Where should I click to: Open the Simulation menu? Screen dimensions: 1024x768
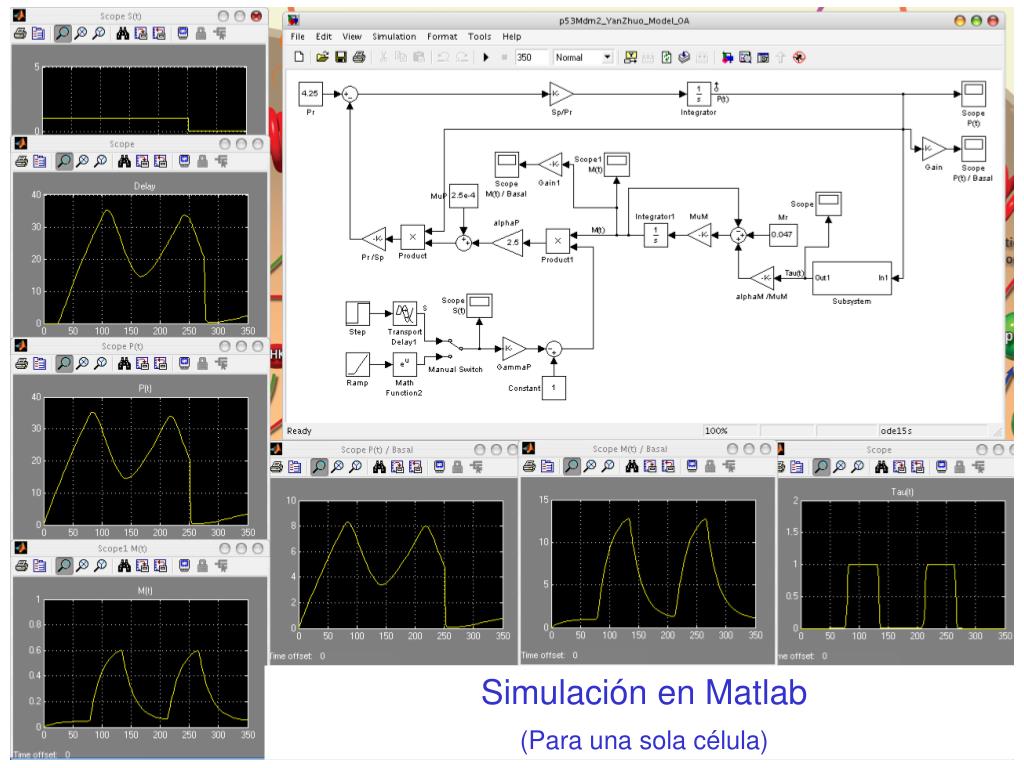click(394, 37)
